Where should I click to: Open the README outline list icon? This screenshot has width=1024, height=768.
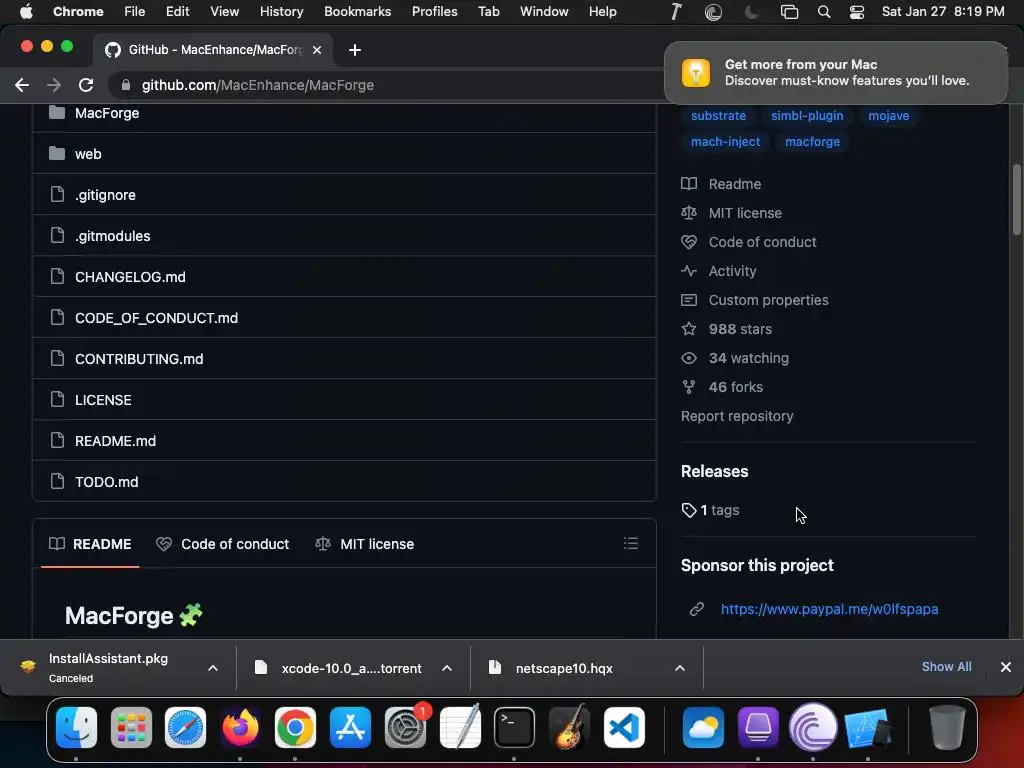tap(631, 543)
